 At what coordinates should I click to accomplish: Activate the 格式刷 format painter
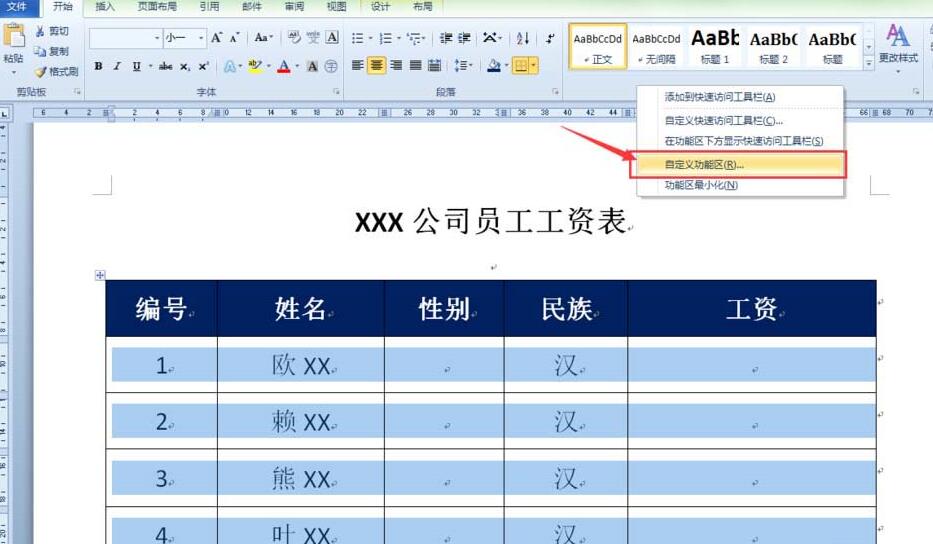pos(57,71)
